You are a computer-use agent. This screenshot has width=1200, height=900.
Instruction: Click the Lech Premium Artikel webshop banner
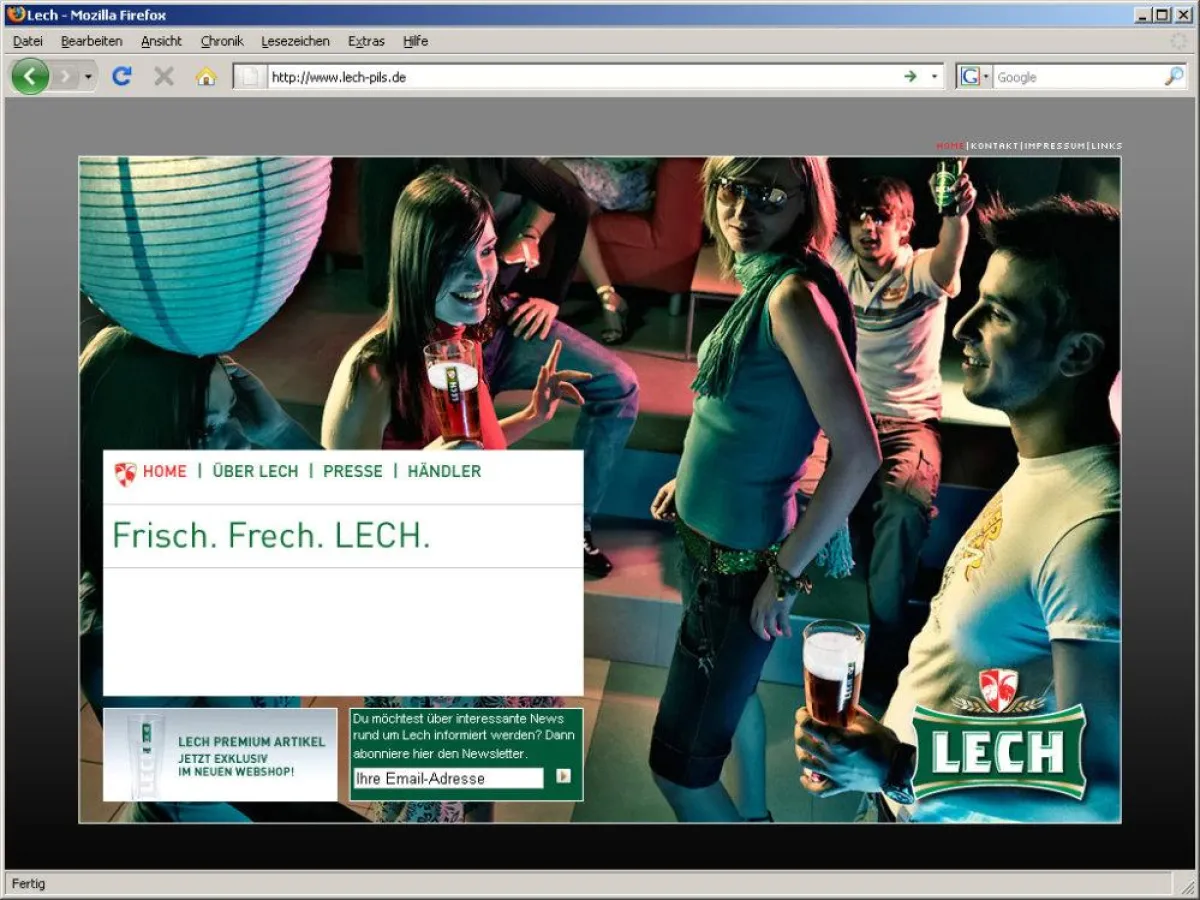(x=222, y=755)
